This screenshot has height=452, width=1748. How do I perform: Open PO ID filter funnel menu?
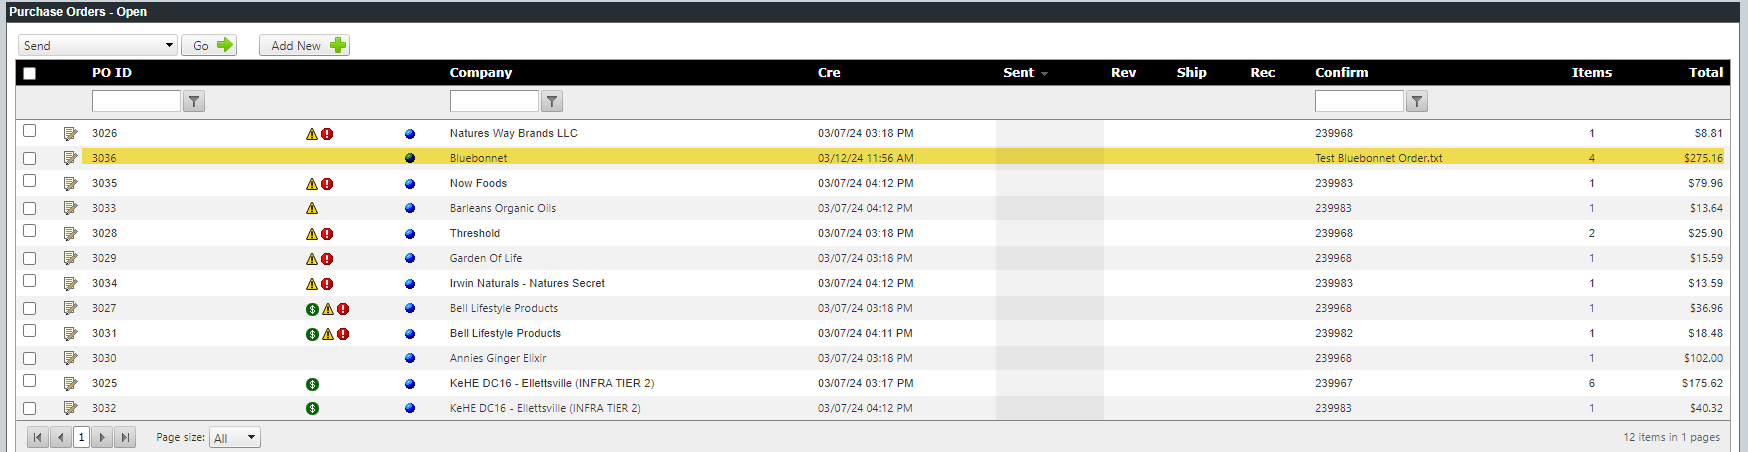[194, 101]
